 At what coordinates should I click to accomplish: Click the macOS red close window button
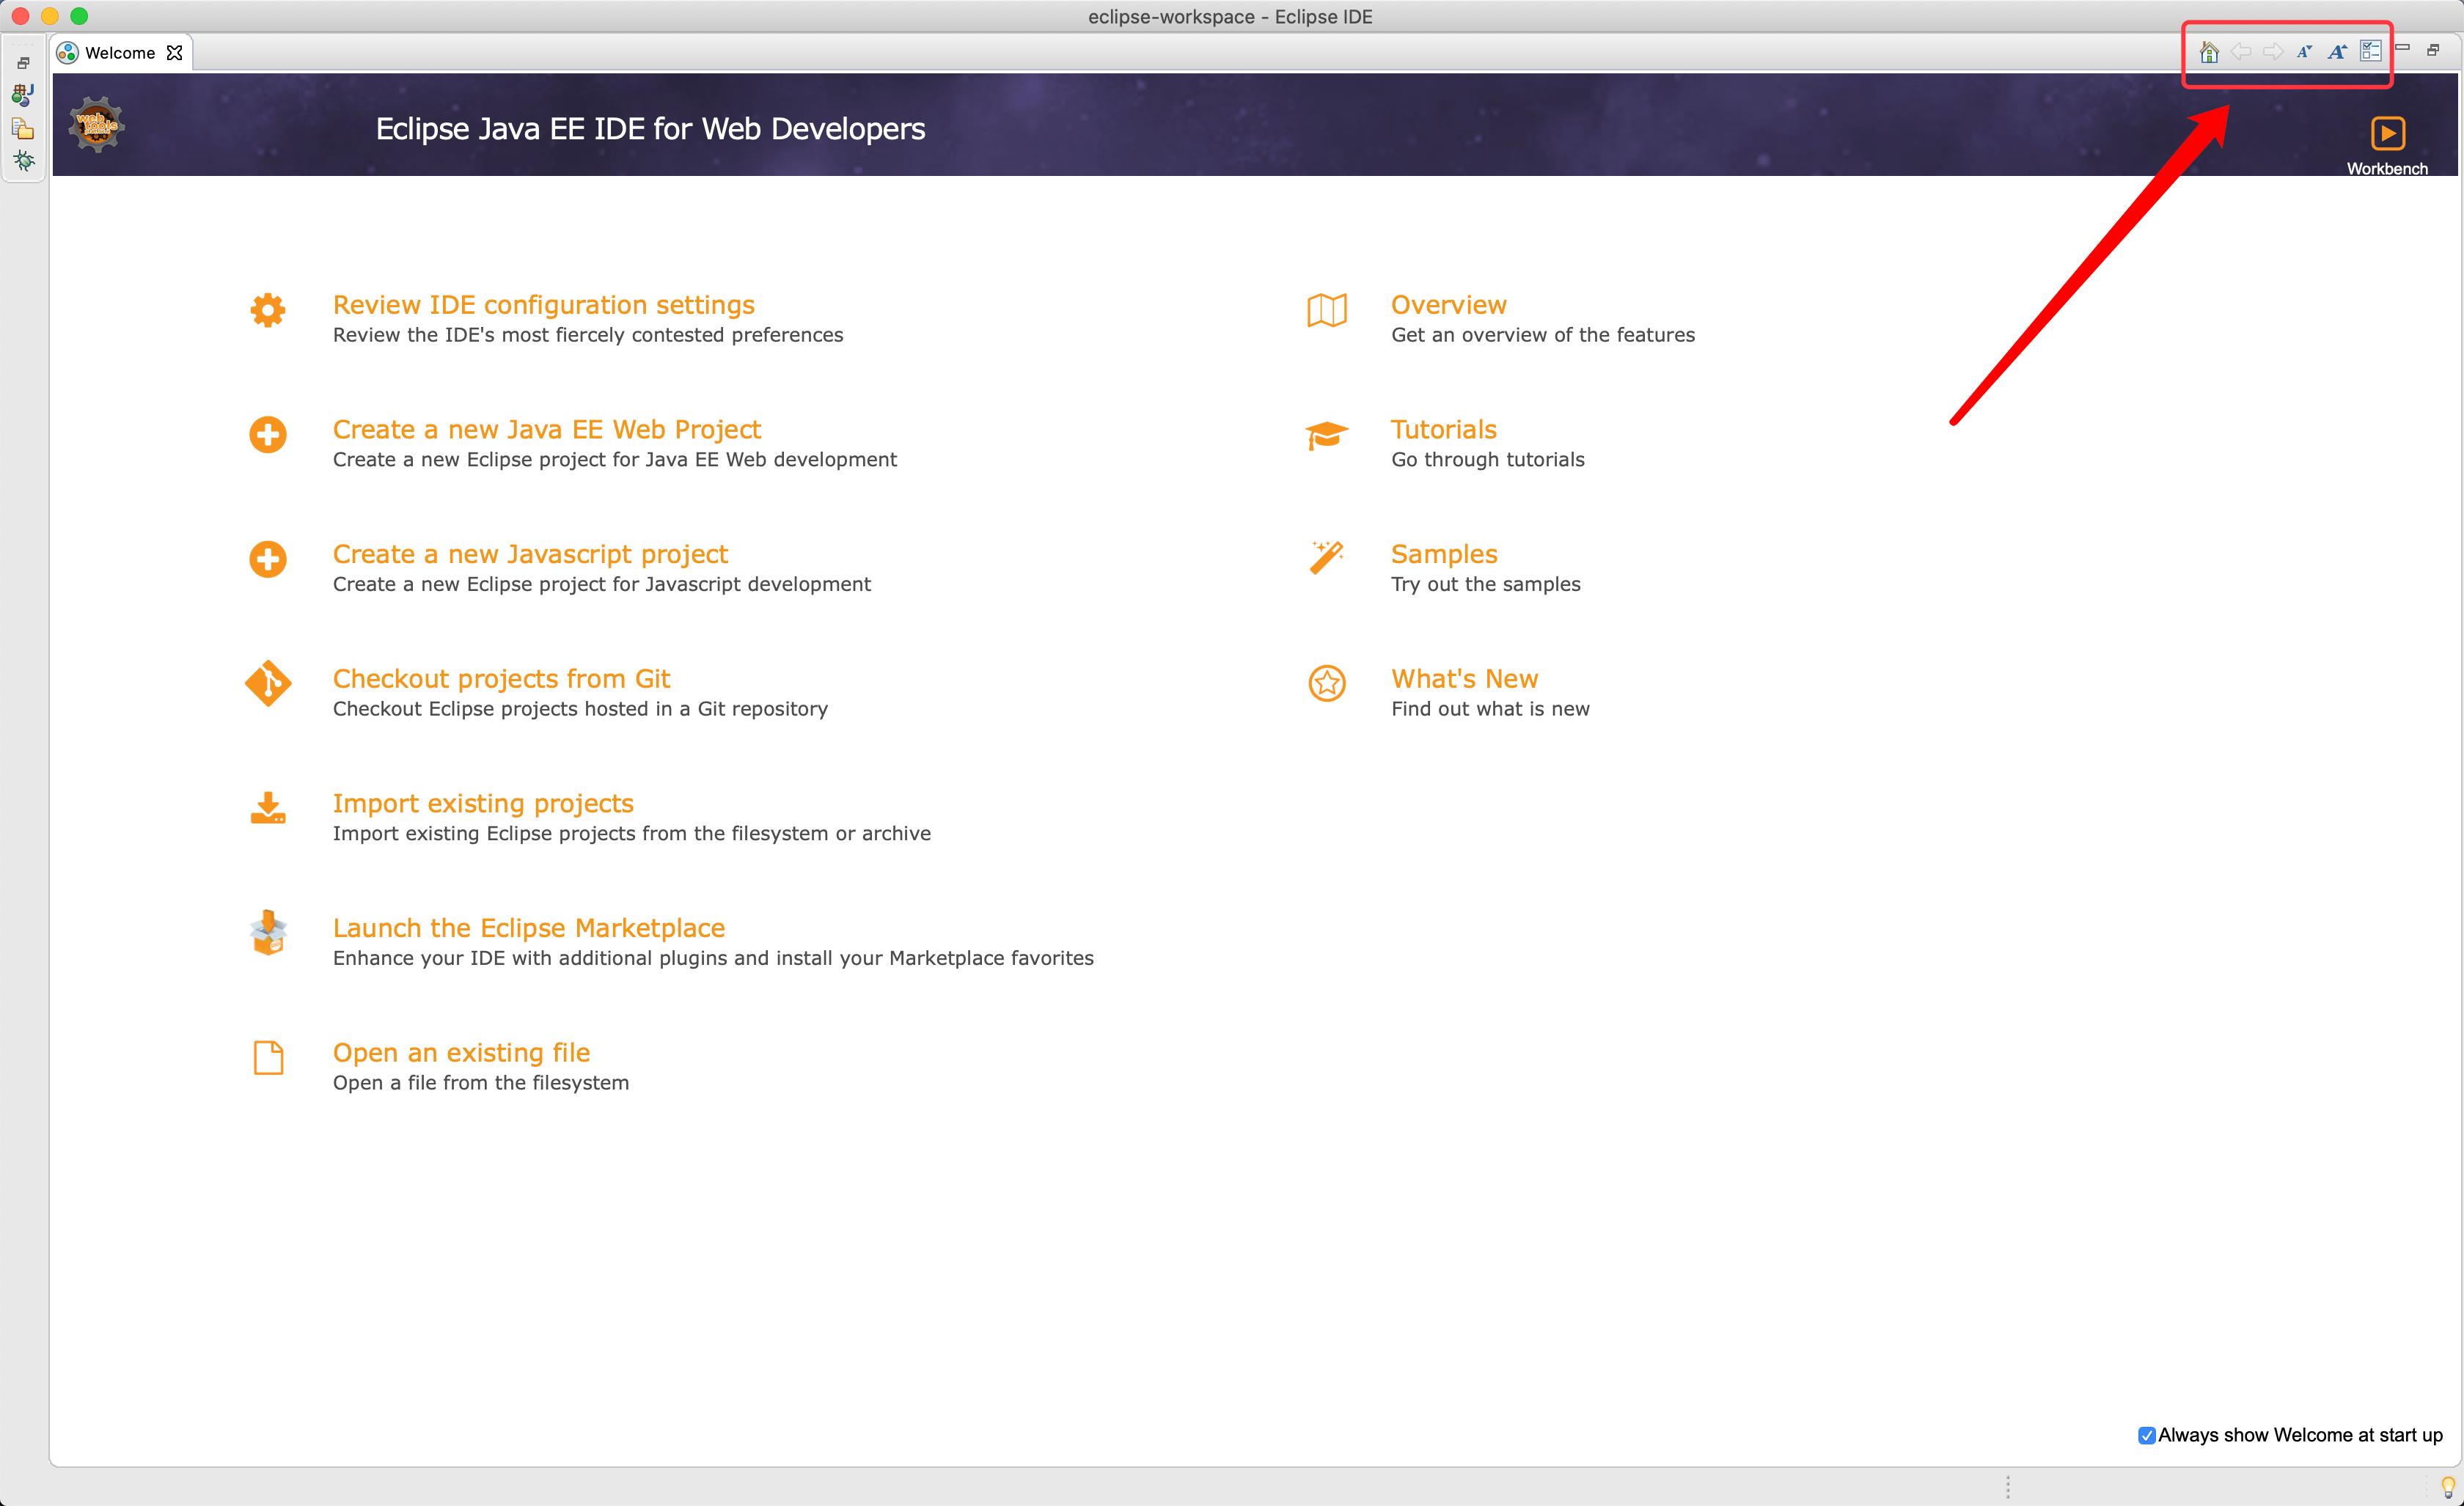pyautogui.click(x=20, y=16)
